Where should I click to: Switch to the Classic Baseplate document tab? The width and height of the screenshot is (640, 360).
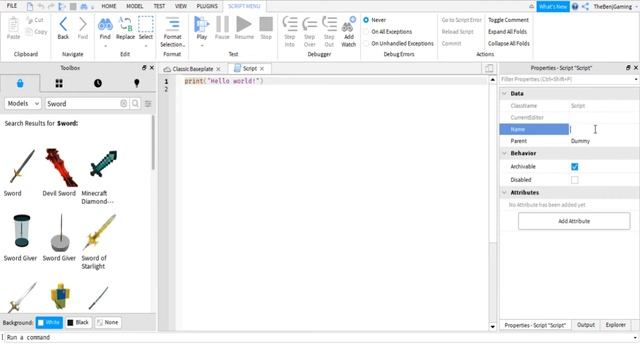pos(193,69)
